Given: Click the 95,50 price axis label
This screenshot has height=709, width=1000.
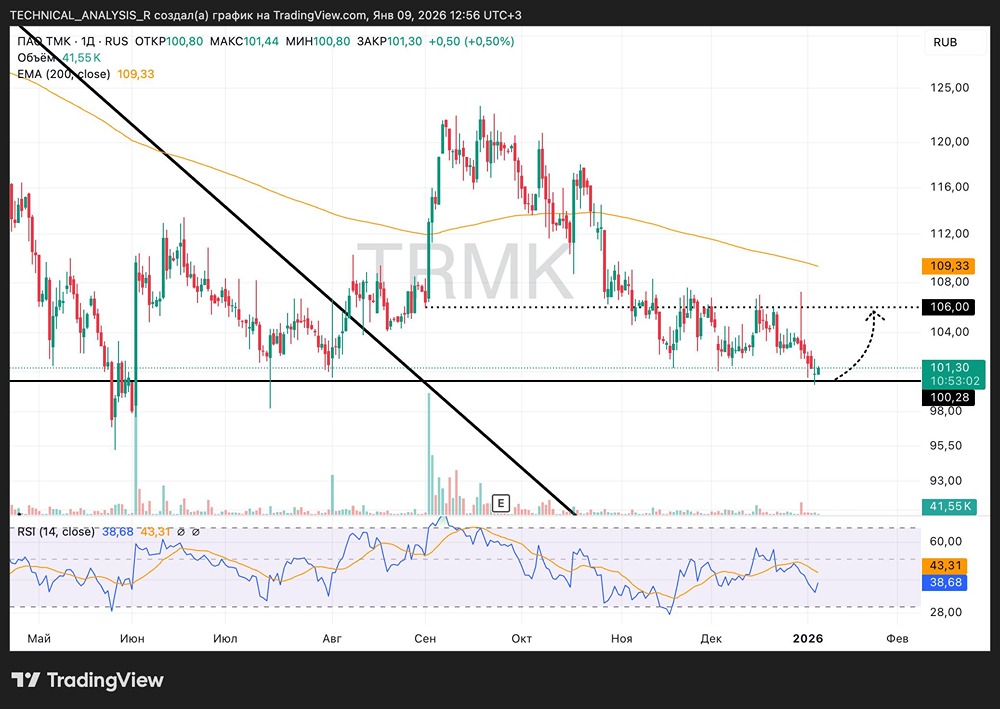Looking at the screenshot, I should (x=946, y=446).
